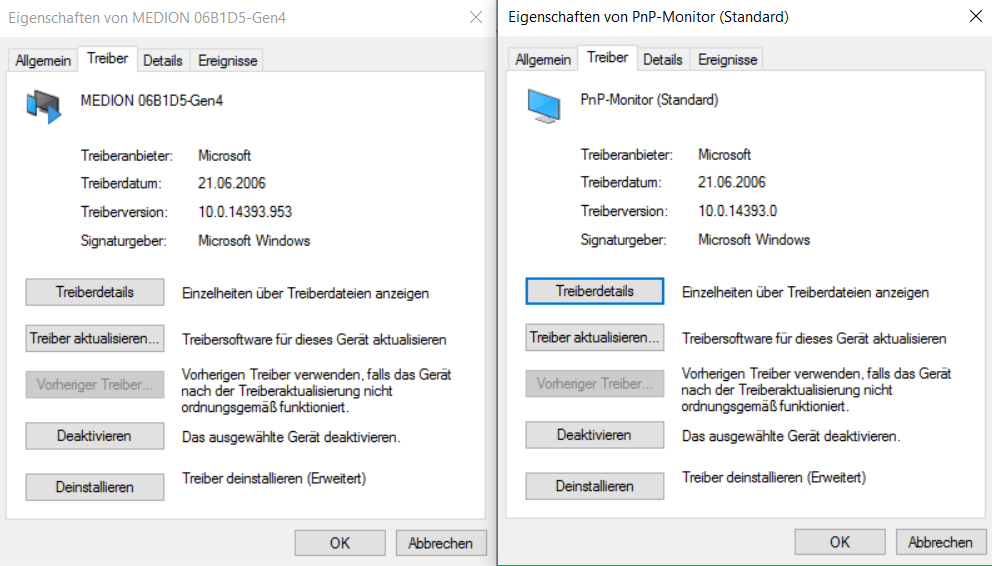
Task: Switch to Allgemein tab in PnP-Monitor dialog
Action: [x=543, y=60]
